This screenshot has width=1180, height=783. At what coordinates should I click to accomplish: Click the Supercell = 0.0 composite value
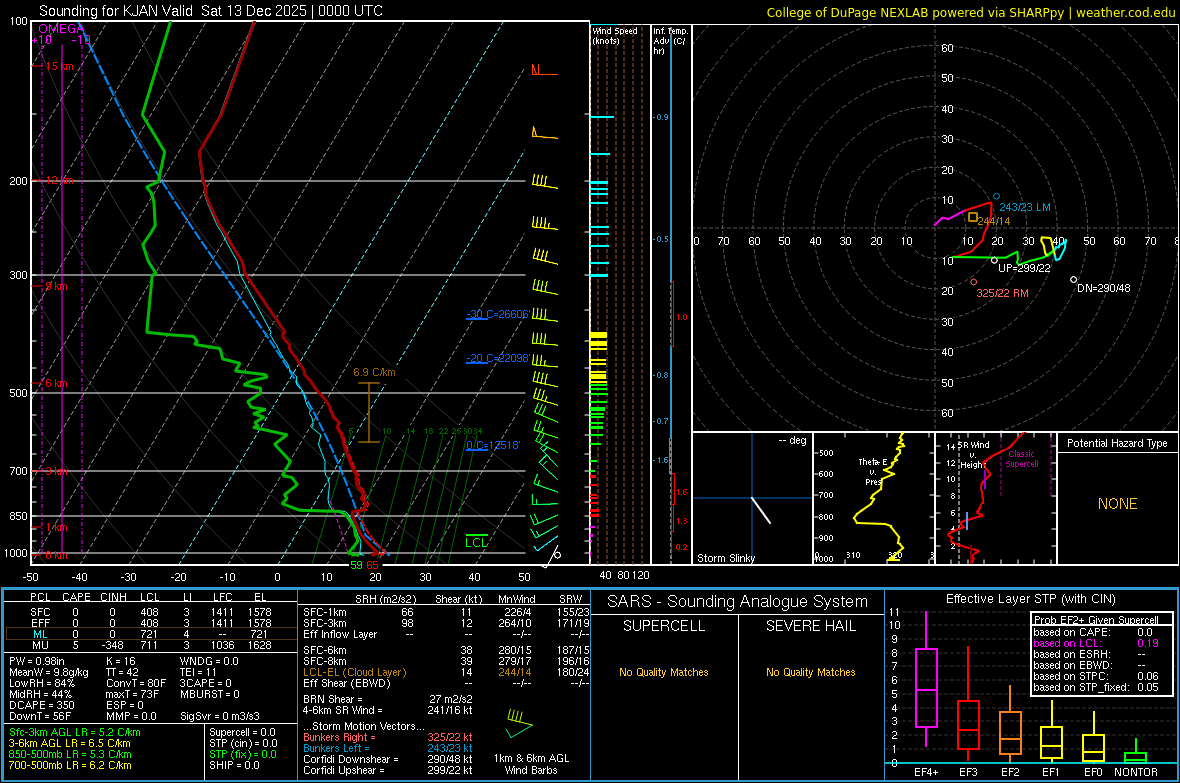(242, 732)
